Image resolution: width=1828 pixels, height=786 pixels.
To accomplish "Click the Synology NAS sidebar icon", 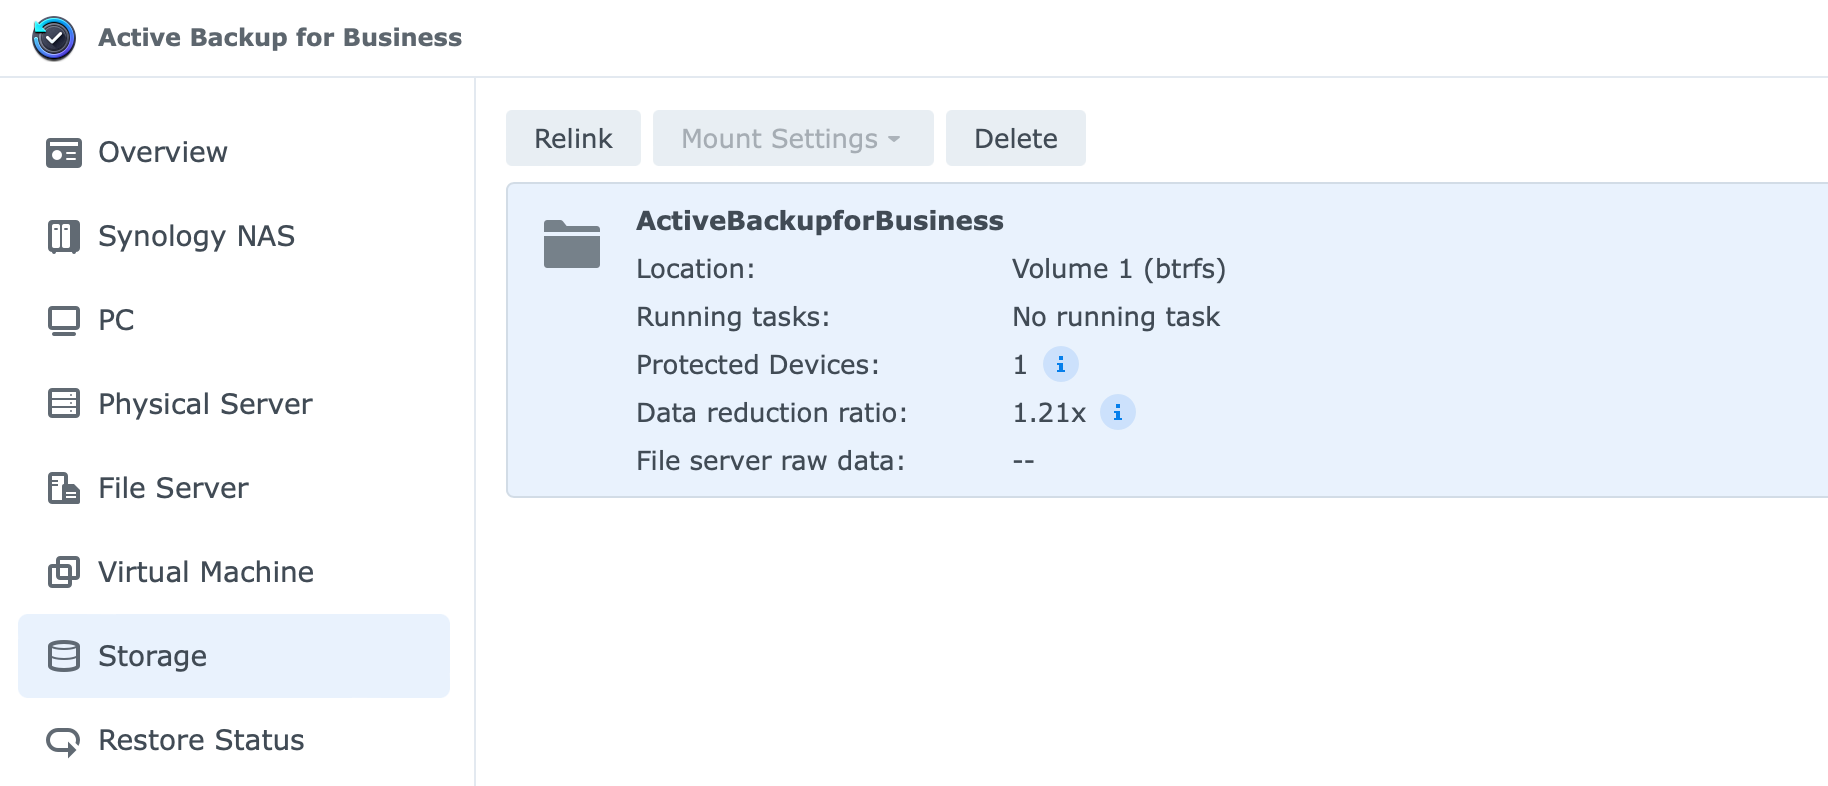I will tap(64, 237).
